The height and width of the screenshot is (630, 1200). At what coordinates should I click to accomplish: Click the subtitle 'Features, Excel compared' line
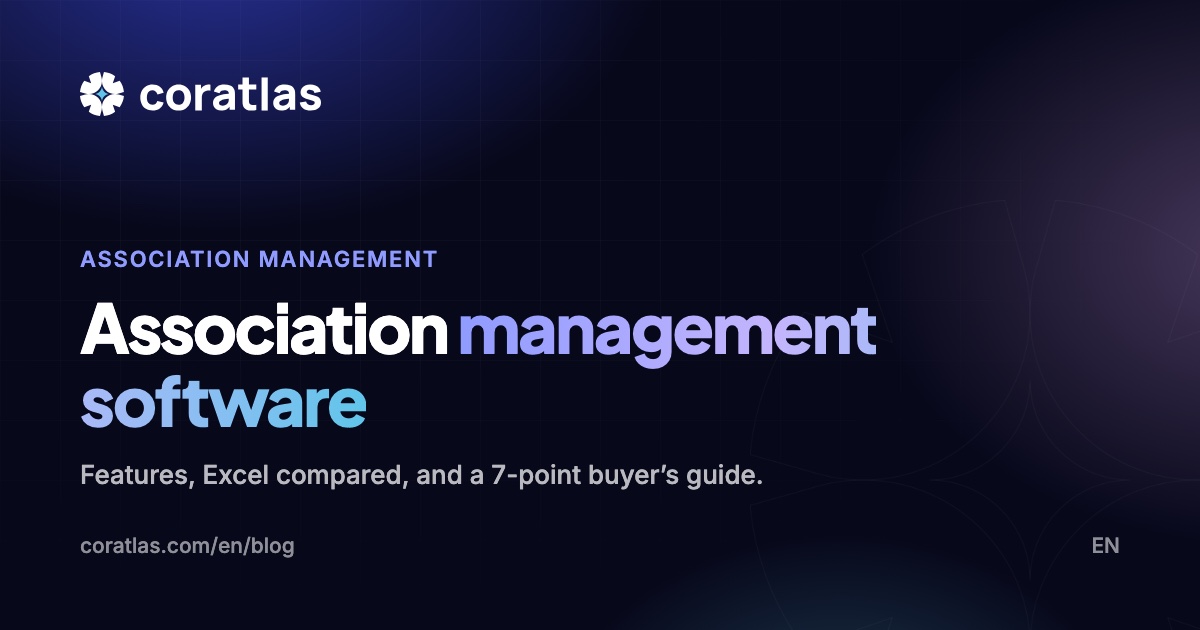point(421,476)
